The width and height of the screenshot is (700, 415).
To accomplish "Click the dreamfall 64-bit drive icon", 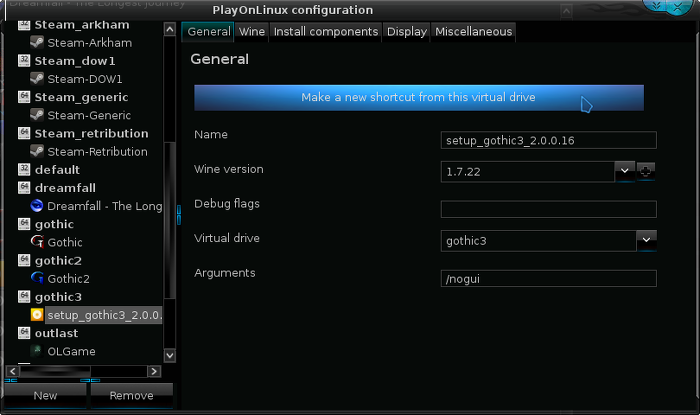I will point(24,187).
